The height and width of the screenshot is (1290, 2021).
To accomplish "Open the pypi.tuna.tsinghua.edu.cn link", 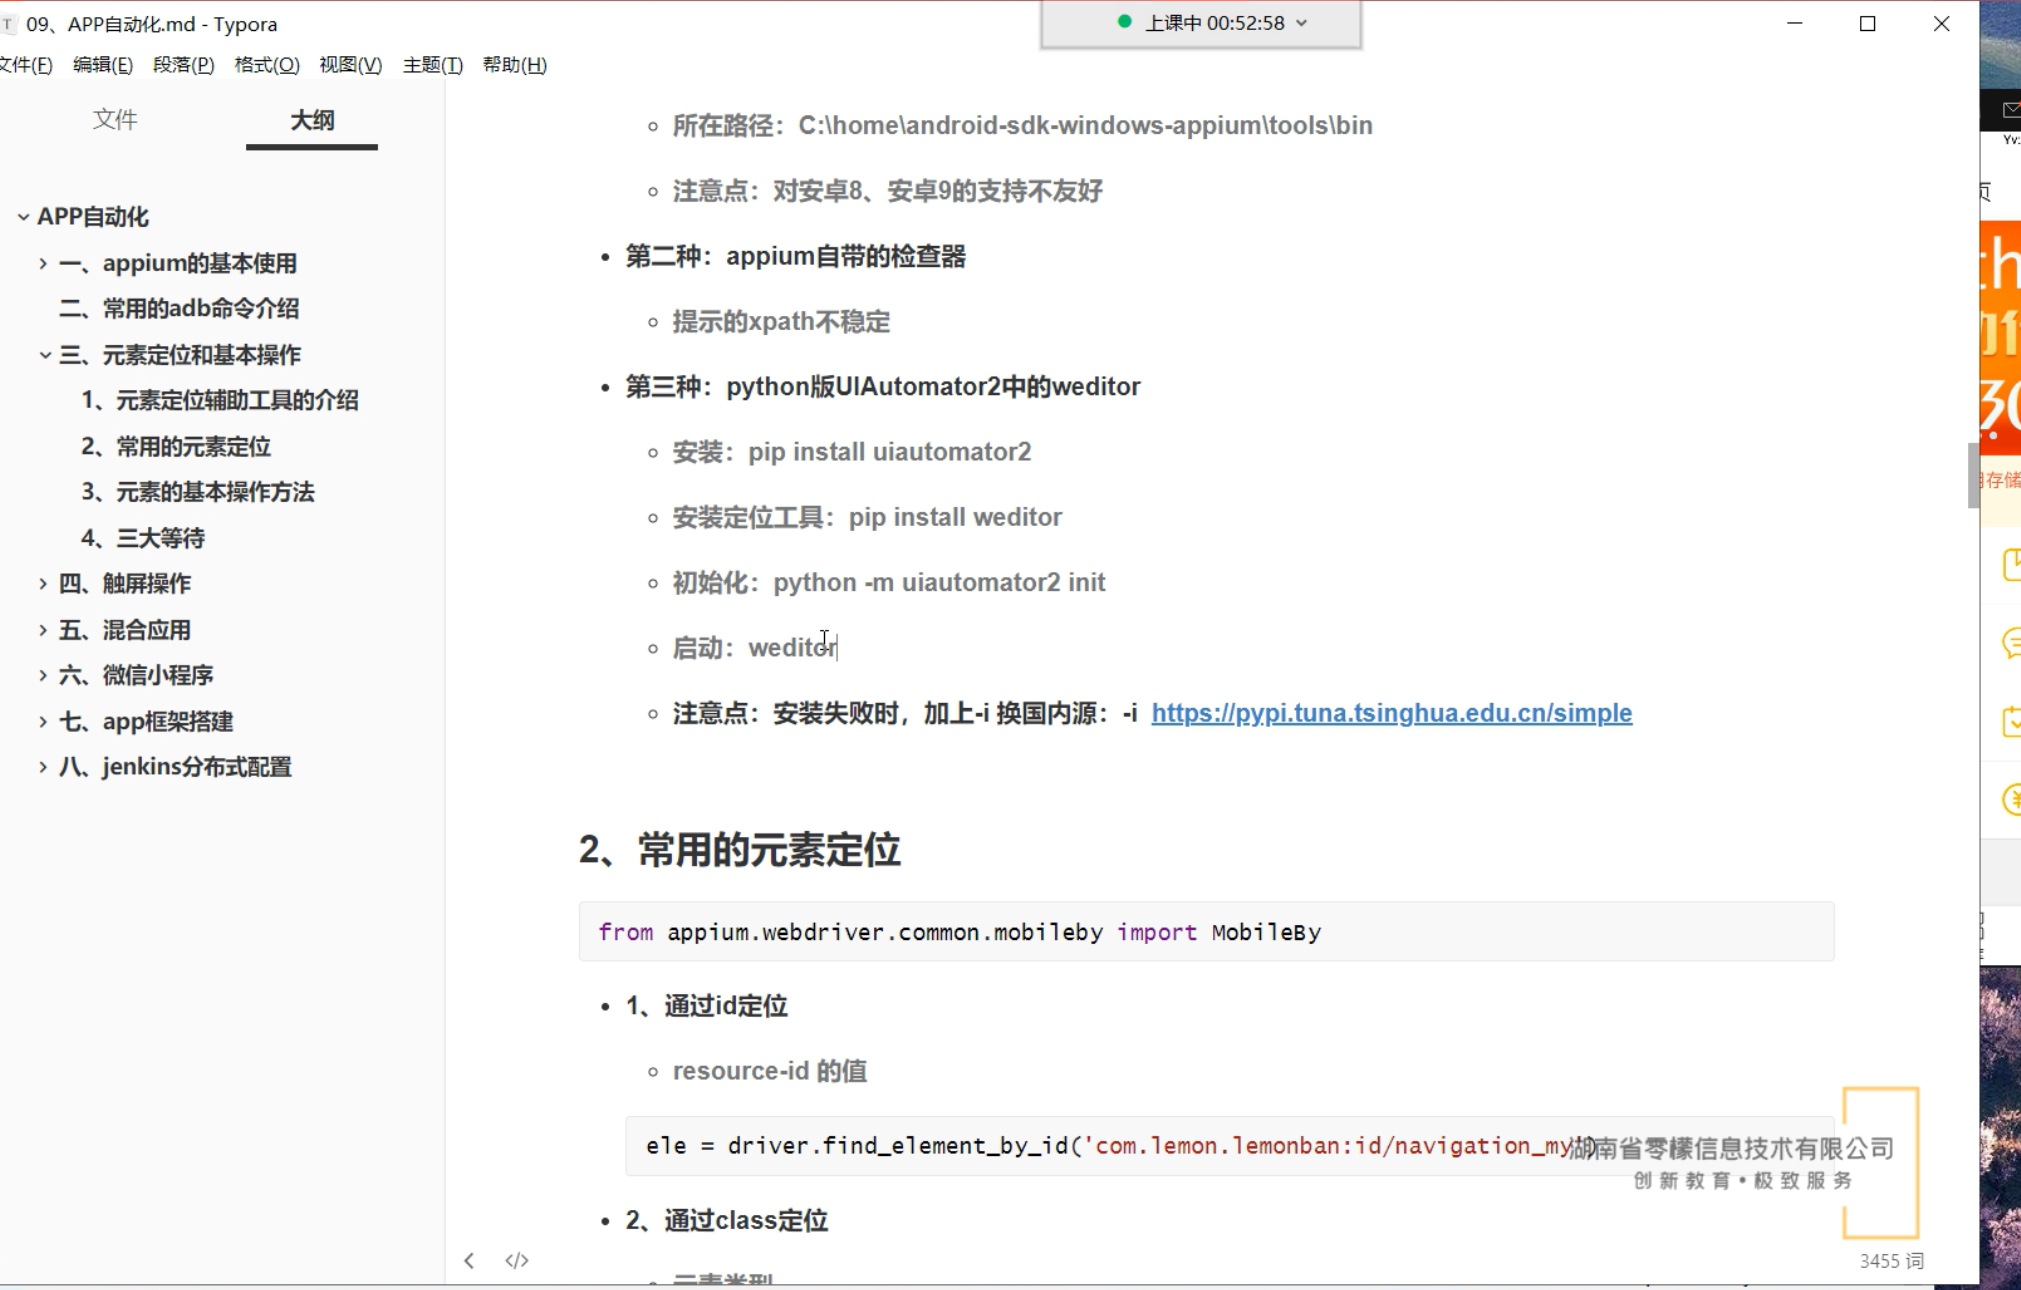I will pyautogui.click(x=1390, y=713).
